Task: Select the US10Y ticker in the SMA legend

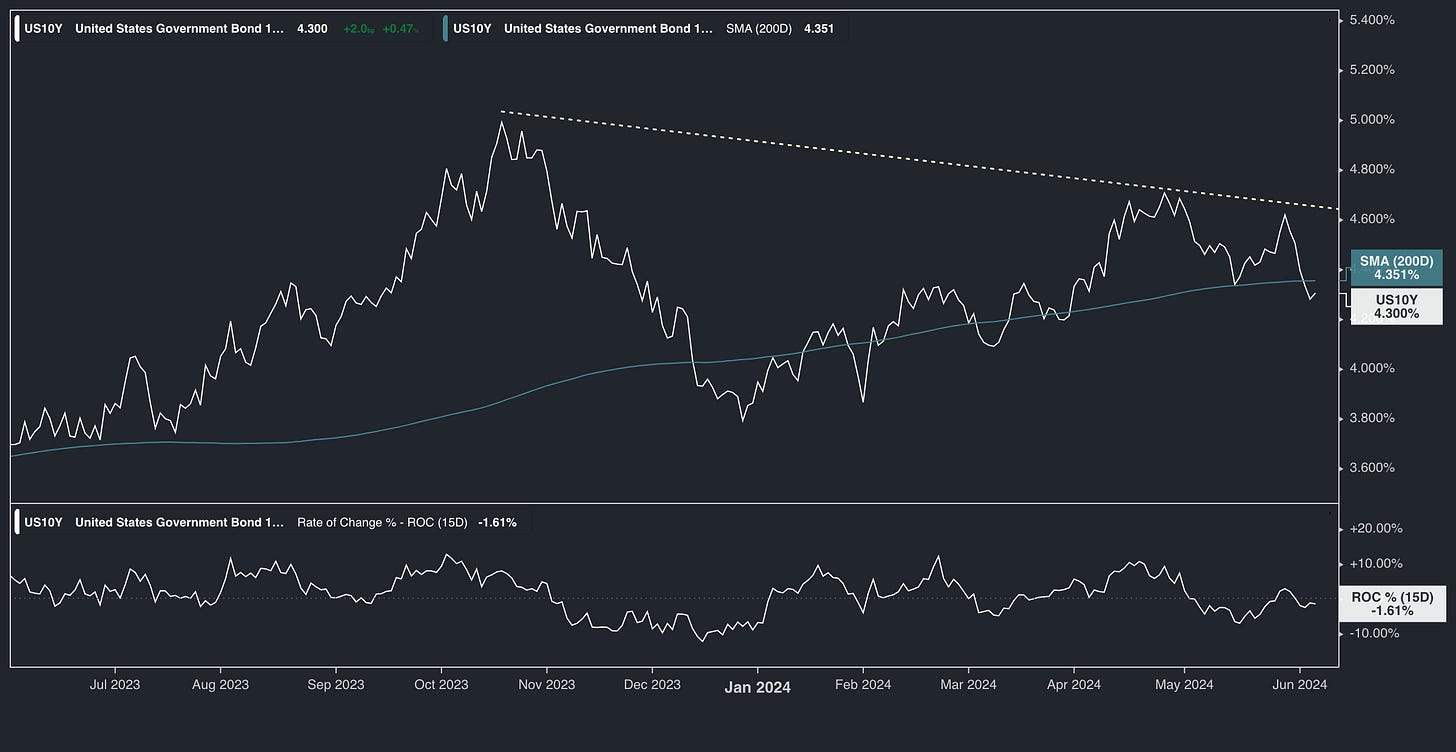Action: pos(472,29)
